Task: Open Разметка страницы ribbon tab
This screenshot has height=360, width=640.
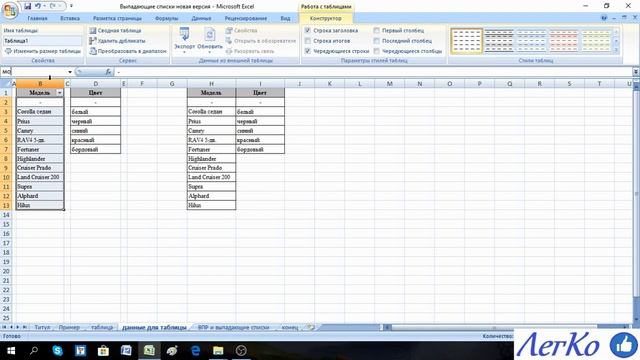Action: coord(117,18)
